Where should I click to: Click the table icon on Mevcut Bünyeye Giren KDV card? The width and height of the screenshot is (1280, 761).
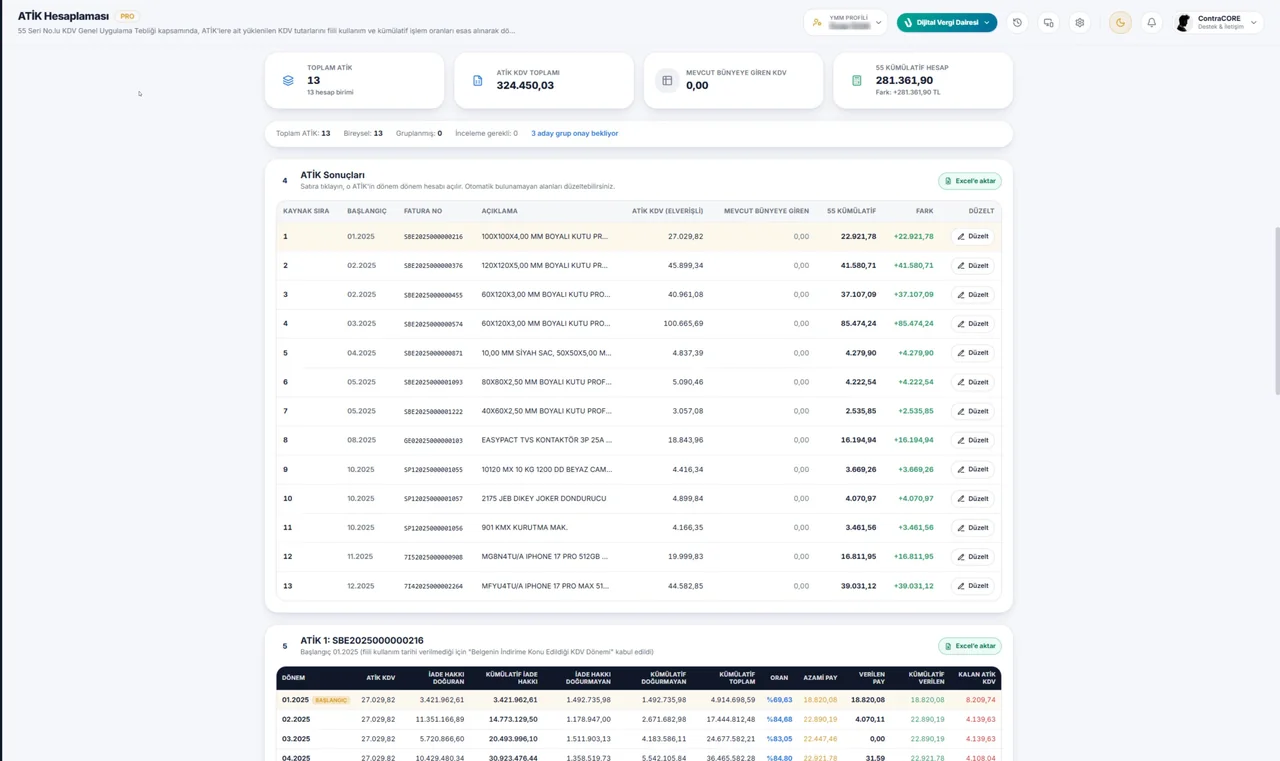pyautogui.click(x=667, y=80)
